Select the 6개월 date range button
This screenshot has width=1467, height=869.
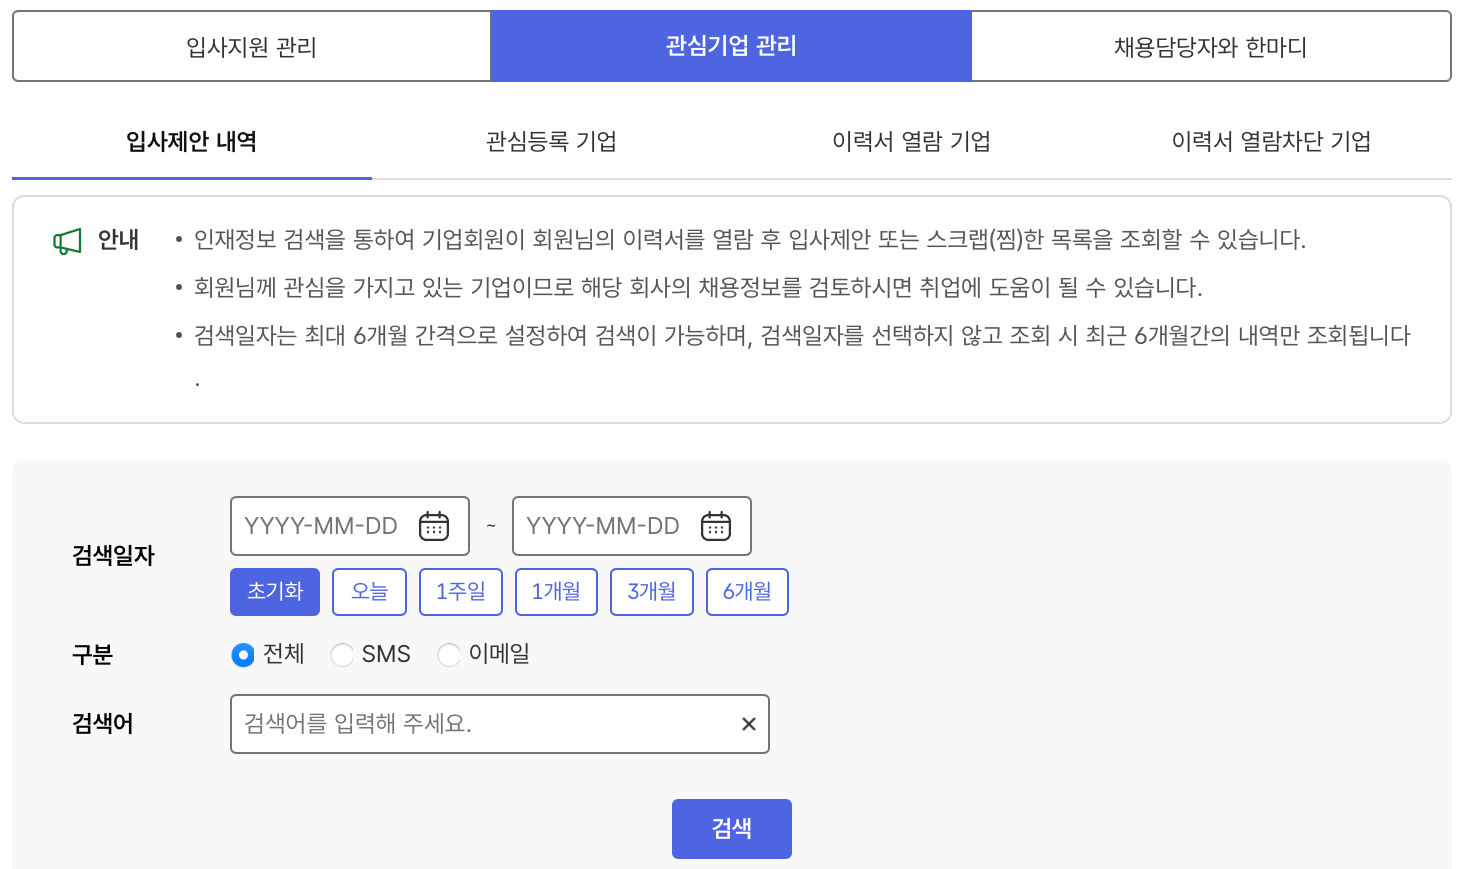click(x=746, y=591)
